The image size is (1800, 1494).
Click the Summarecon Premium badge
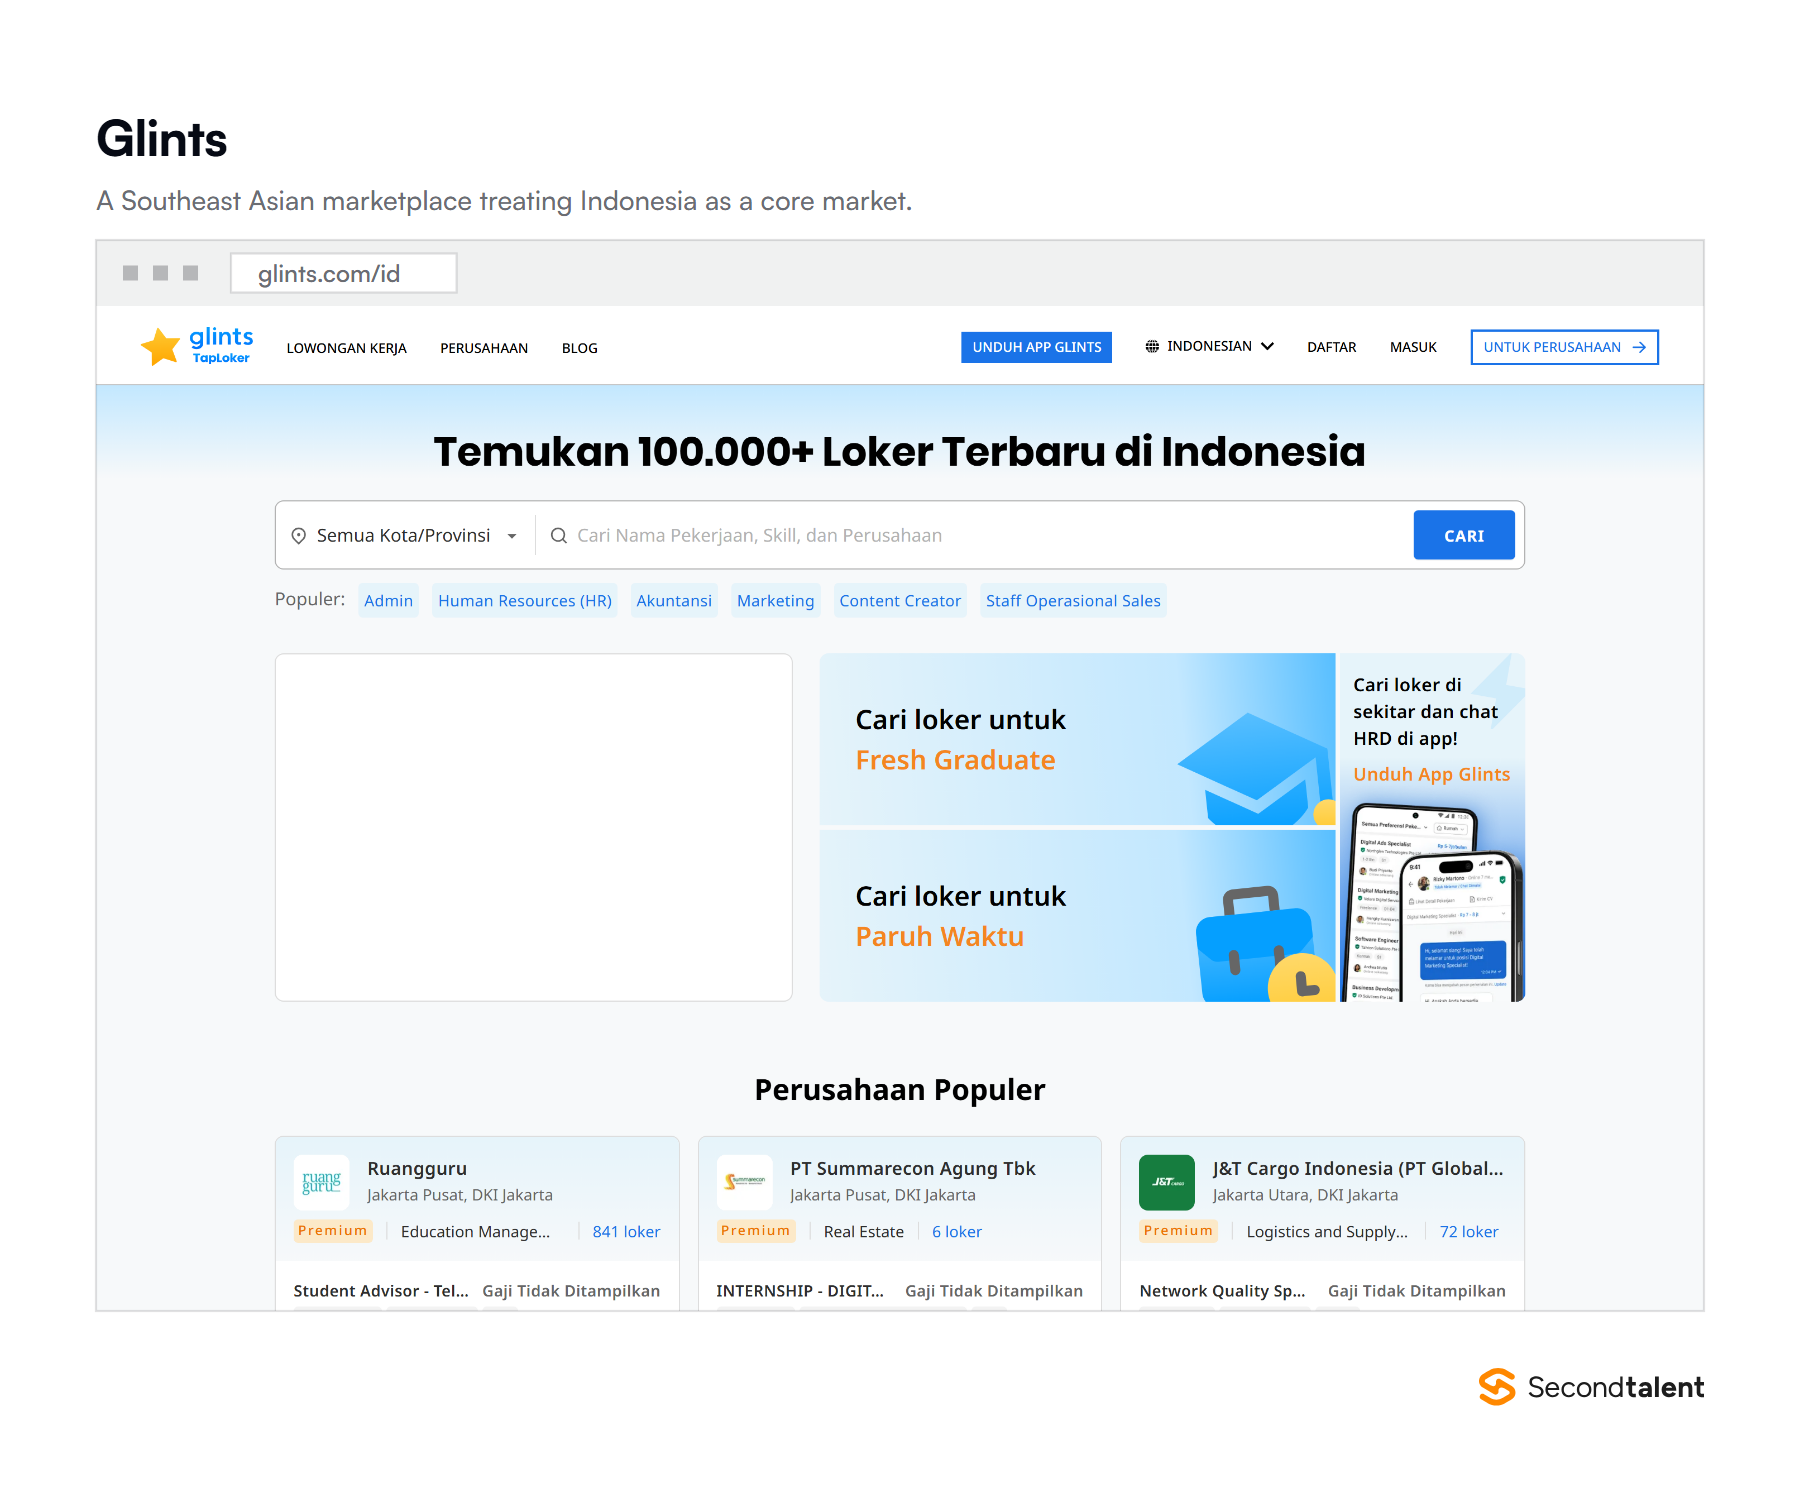tap(755, 1231)
